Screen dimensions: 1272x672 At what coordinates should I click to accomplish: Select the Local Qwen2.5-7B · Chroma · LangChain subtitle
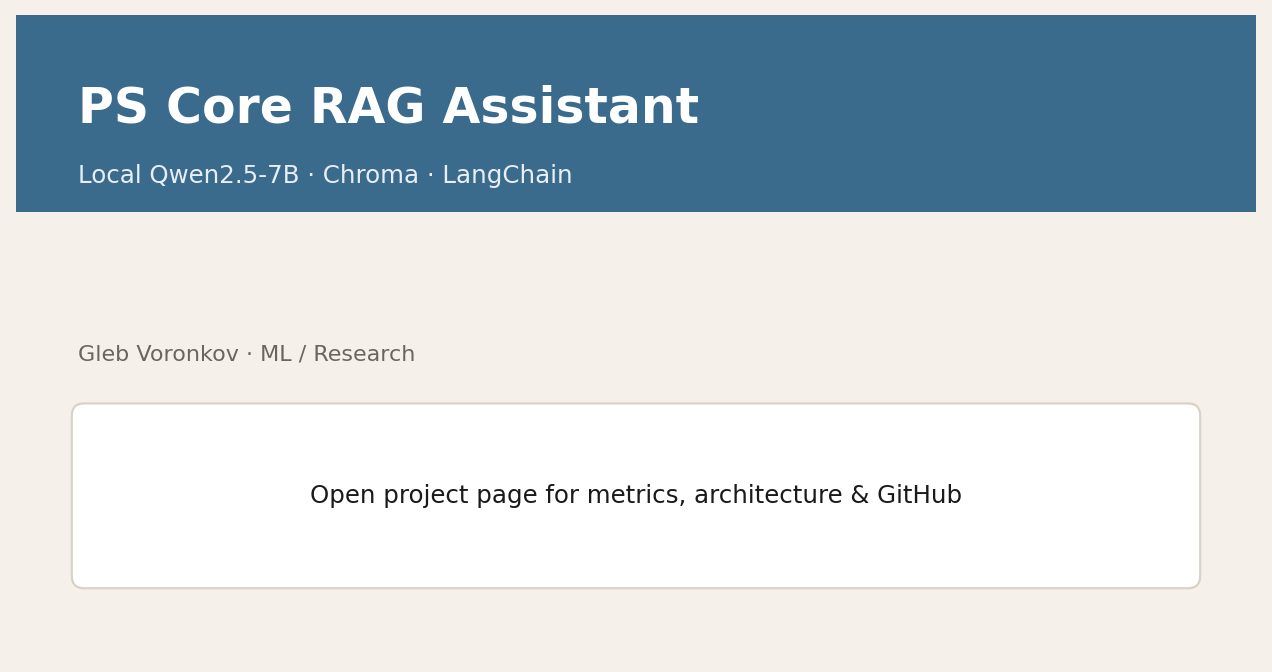(325, 176)
